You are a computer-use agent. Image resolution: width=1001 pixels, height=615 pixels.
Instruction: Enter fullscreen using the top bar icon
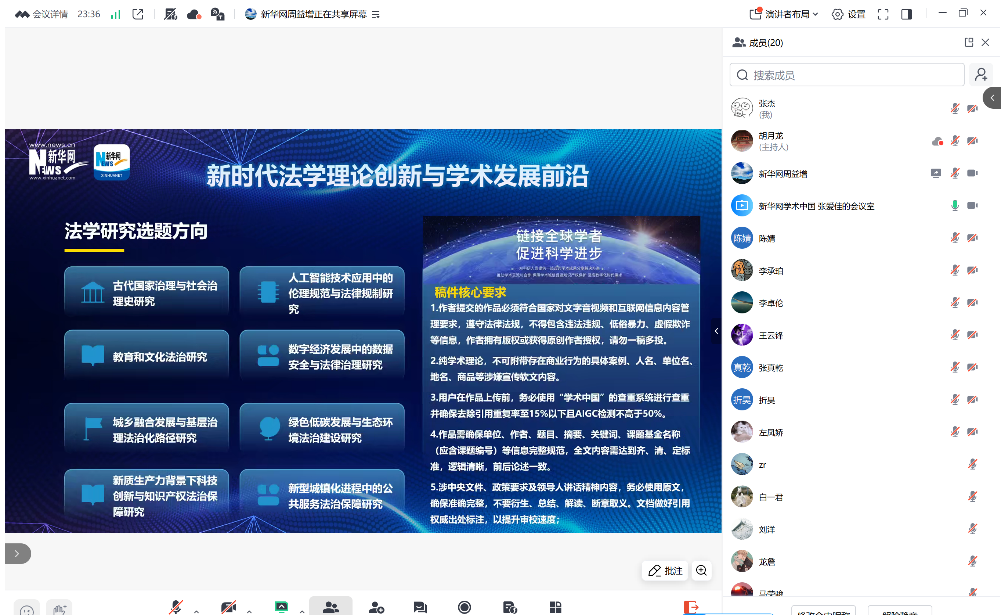(x=883, y=14)
